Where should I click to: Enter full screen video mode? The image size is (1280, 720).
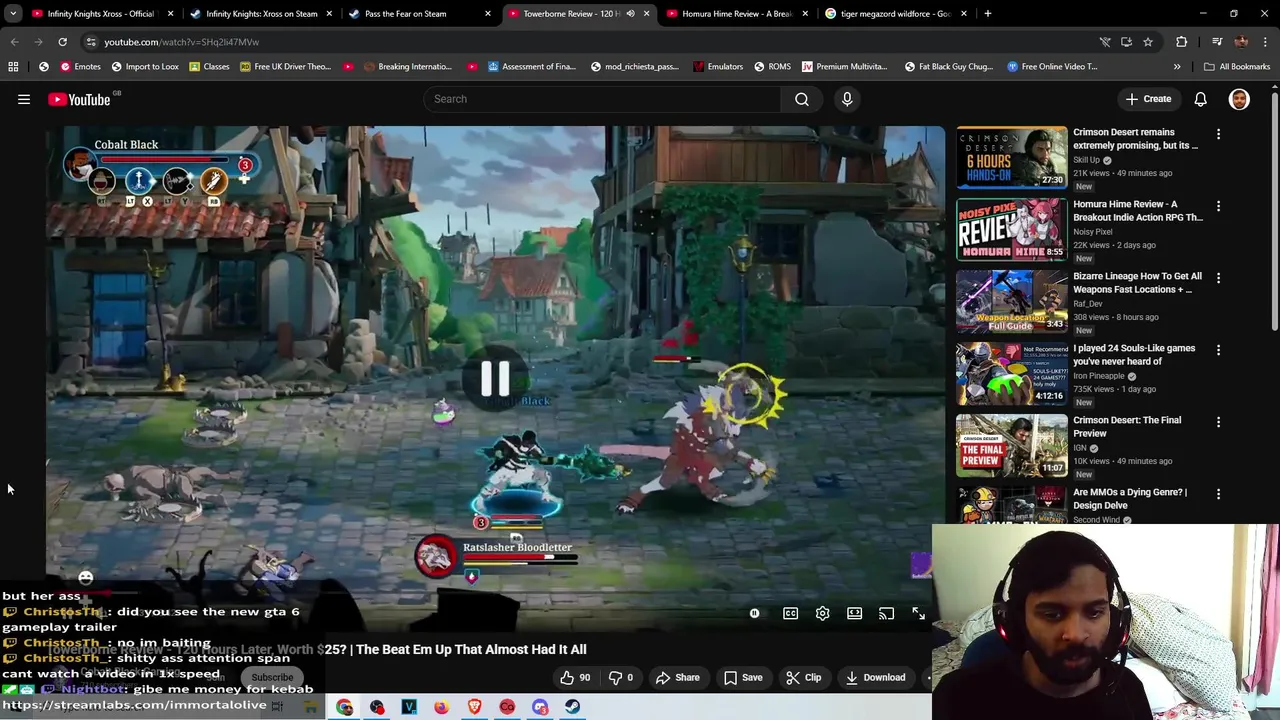click(918, 613)
